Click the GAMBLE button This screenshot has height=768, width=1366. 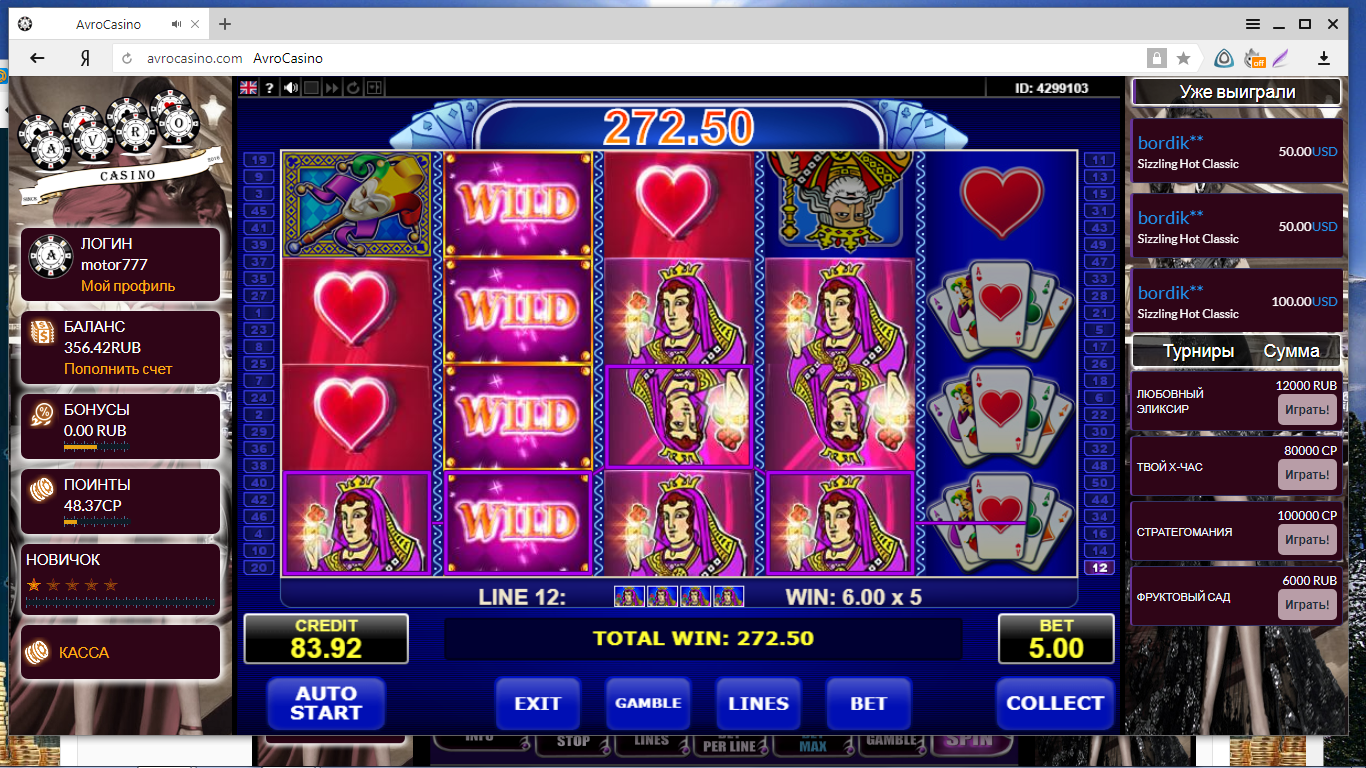pos(648,703)
